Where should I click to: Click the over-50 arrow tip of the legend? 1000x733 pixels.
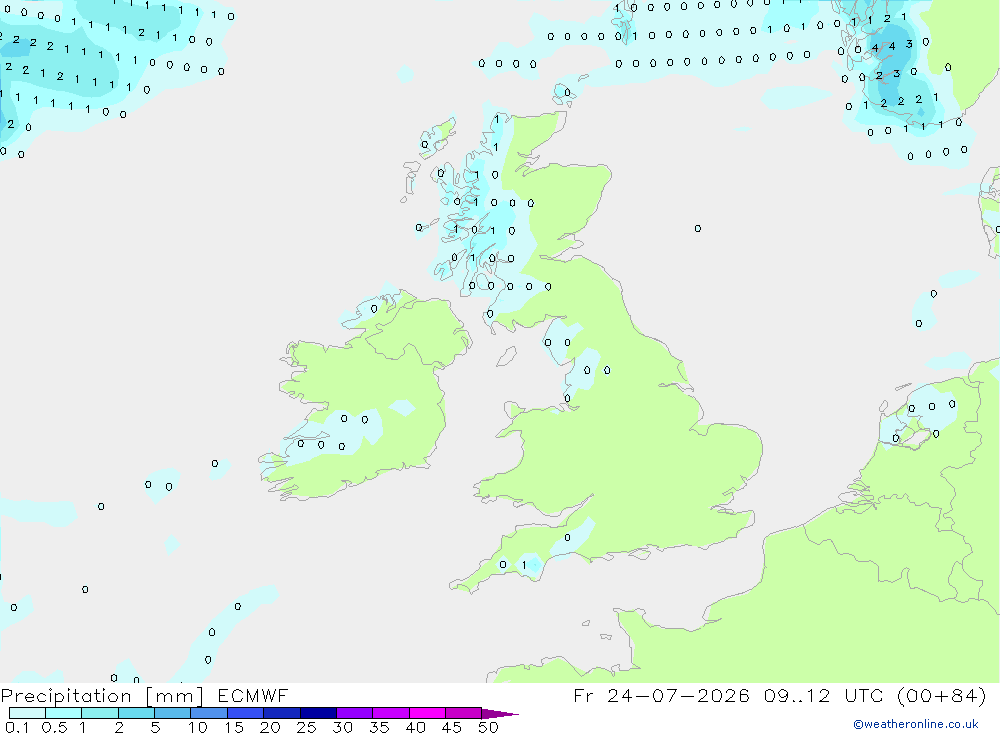pos(500,714)
